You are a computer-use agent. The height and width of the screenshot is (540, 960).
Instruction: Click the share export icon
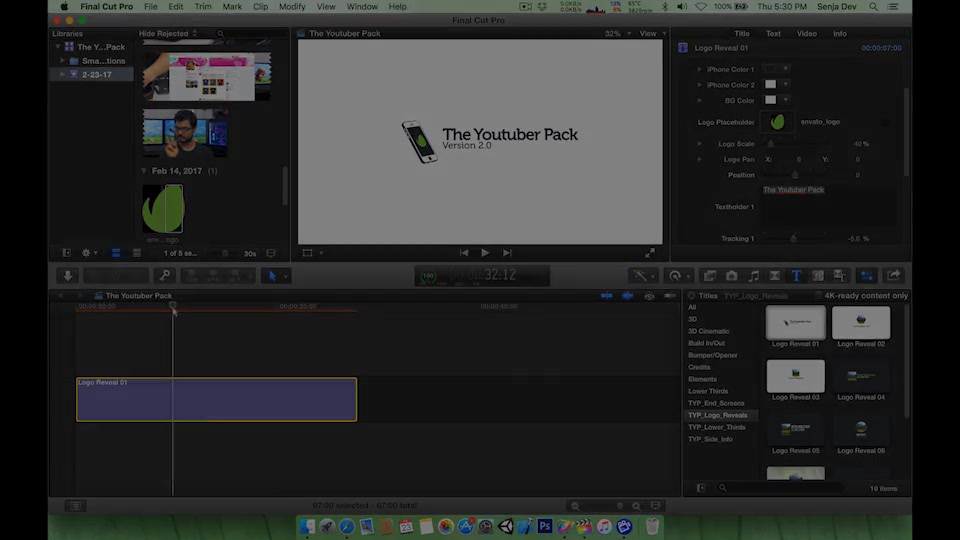(894, 276)
